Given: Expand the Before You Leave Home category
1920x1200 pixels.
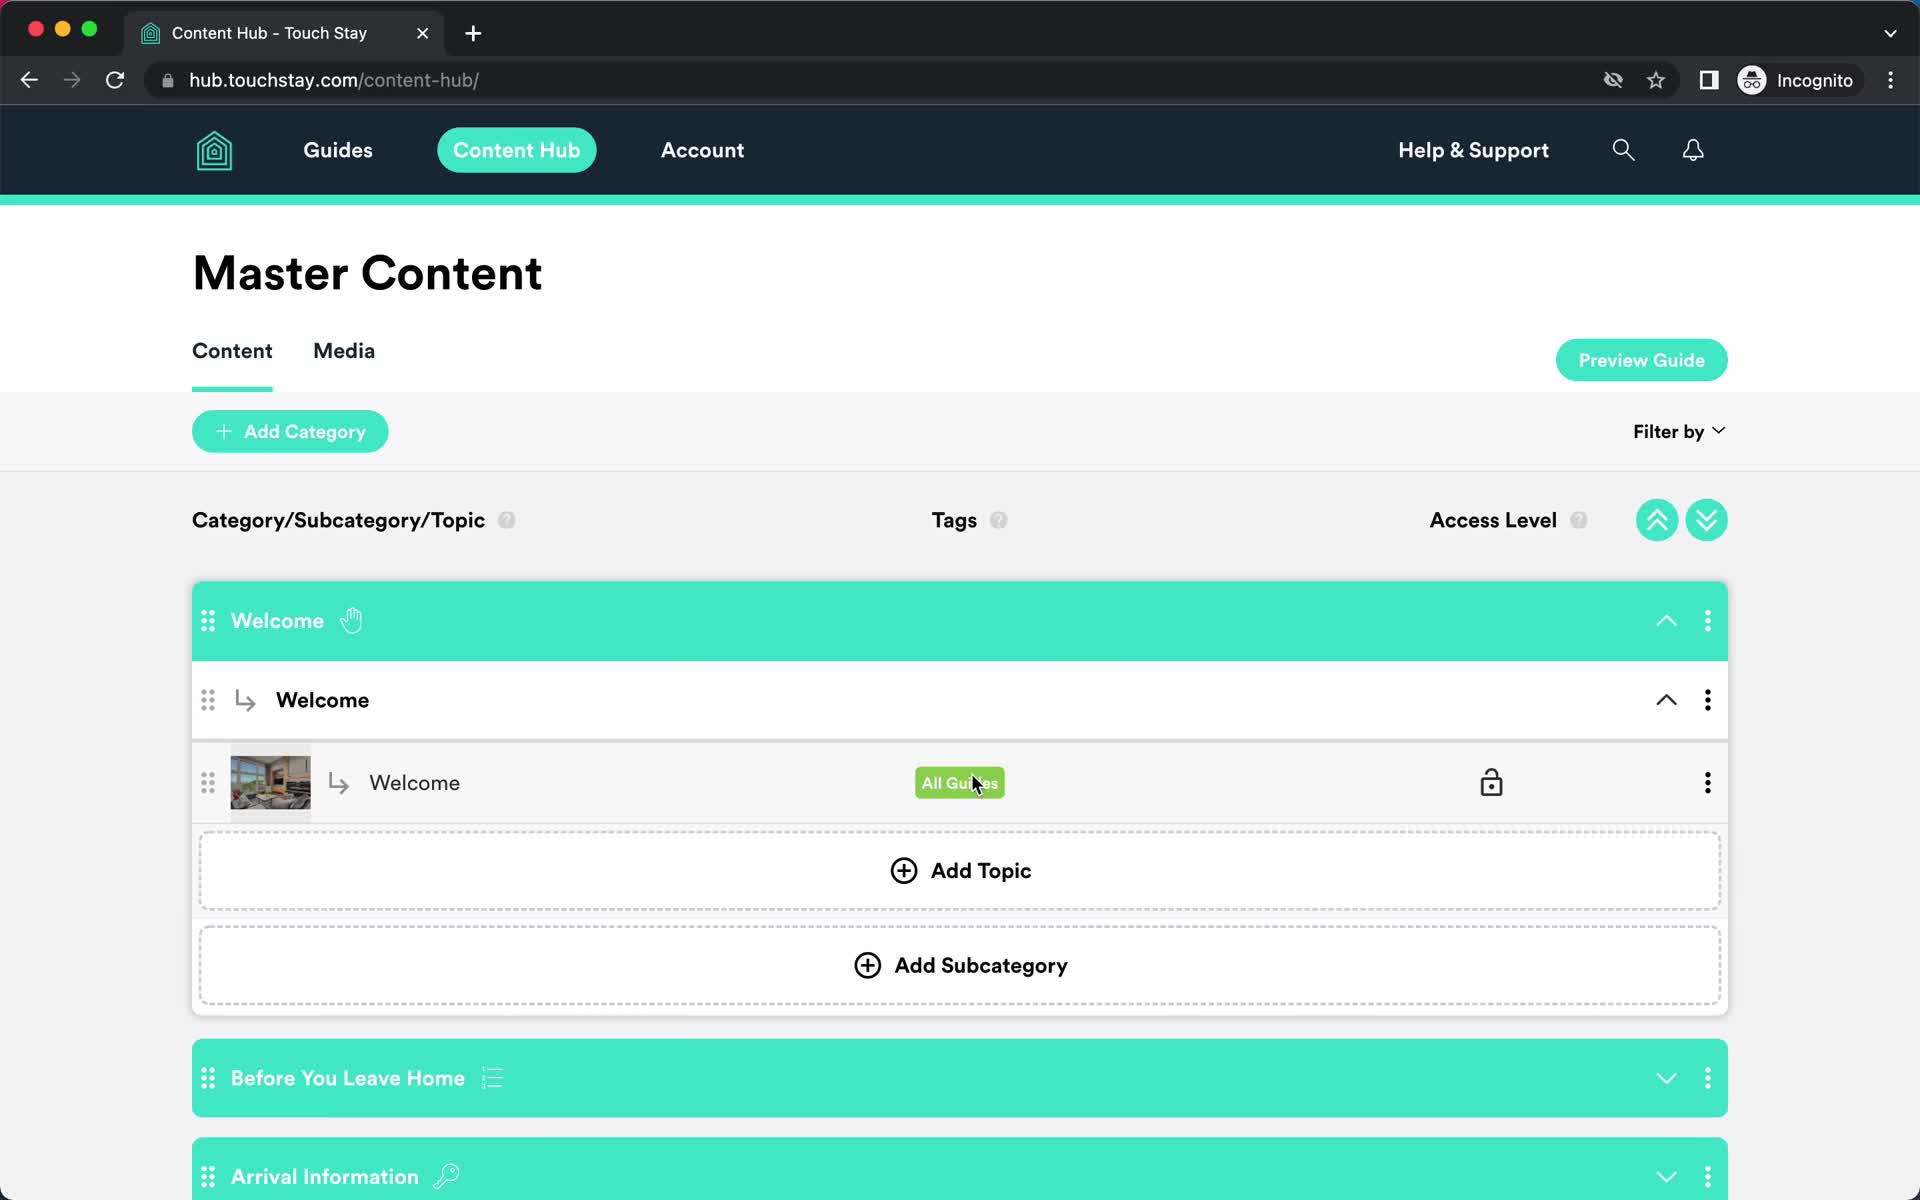Looking at the screenshot, I should [1666, 1077].
